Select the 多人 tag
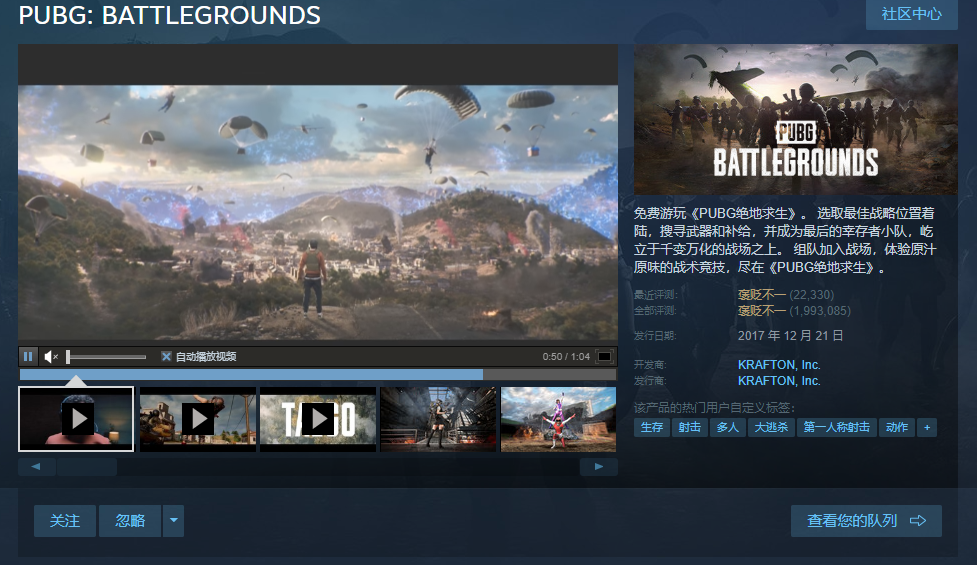 pyautogui.click(x=728, y=427)
